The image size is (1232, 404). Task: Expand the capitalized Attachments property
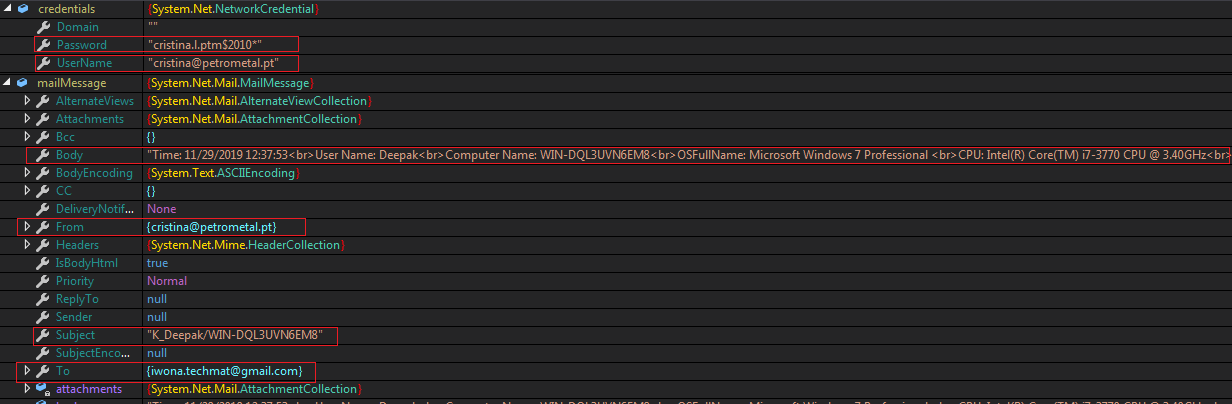pyautogui.click(x=28, y=119)
